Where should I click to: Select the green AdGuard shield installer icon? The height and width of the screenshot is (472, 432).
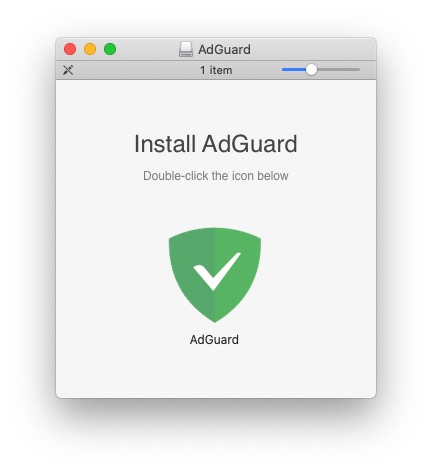[x=215, y=275]
